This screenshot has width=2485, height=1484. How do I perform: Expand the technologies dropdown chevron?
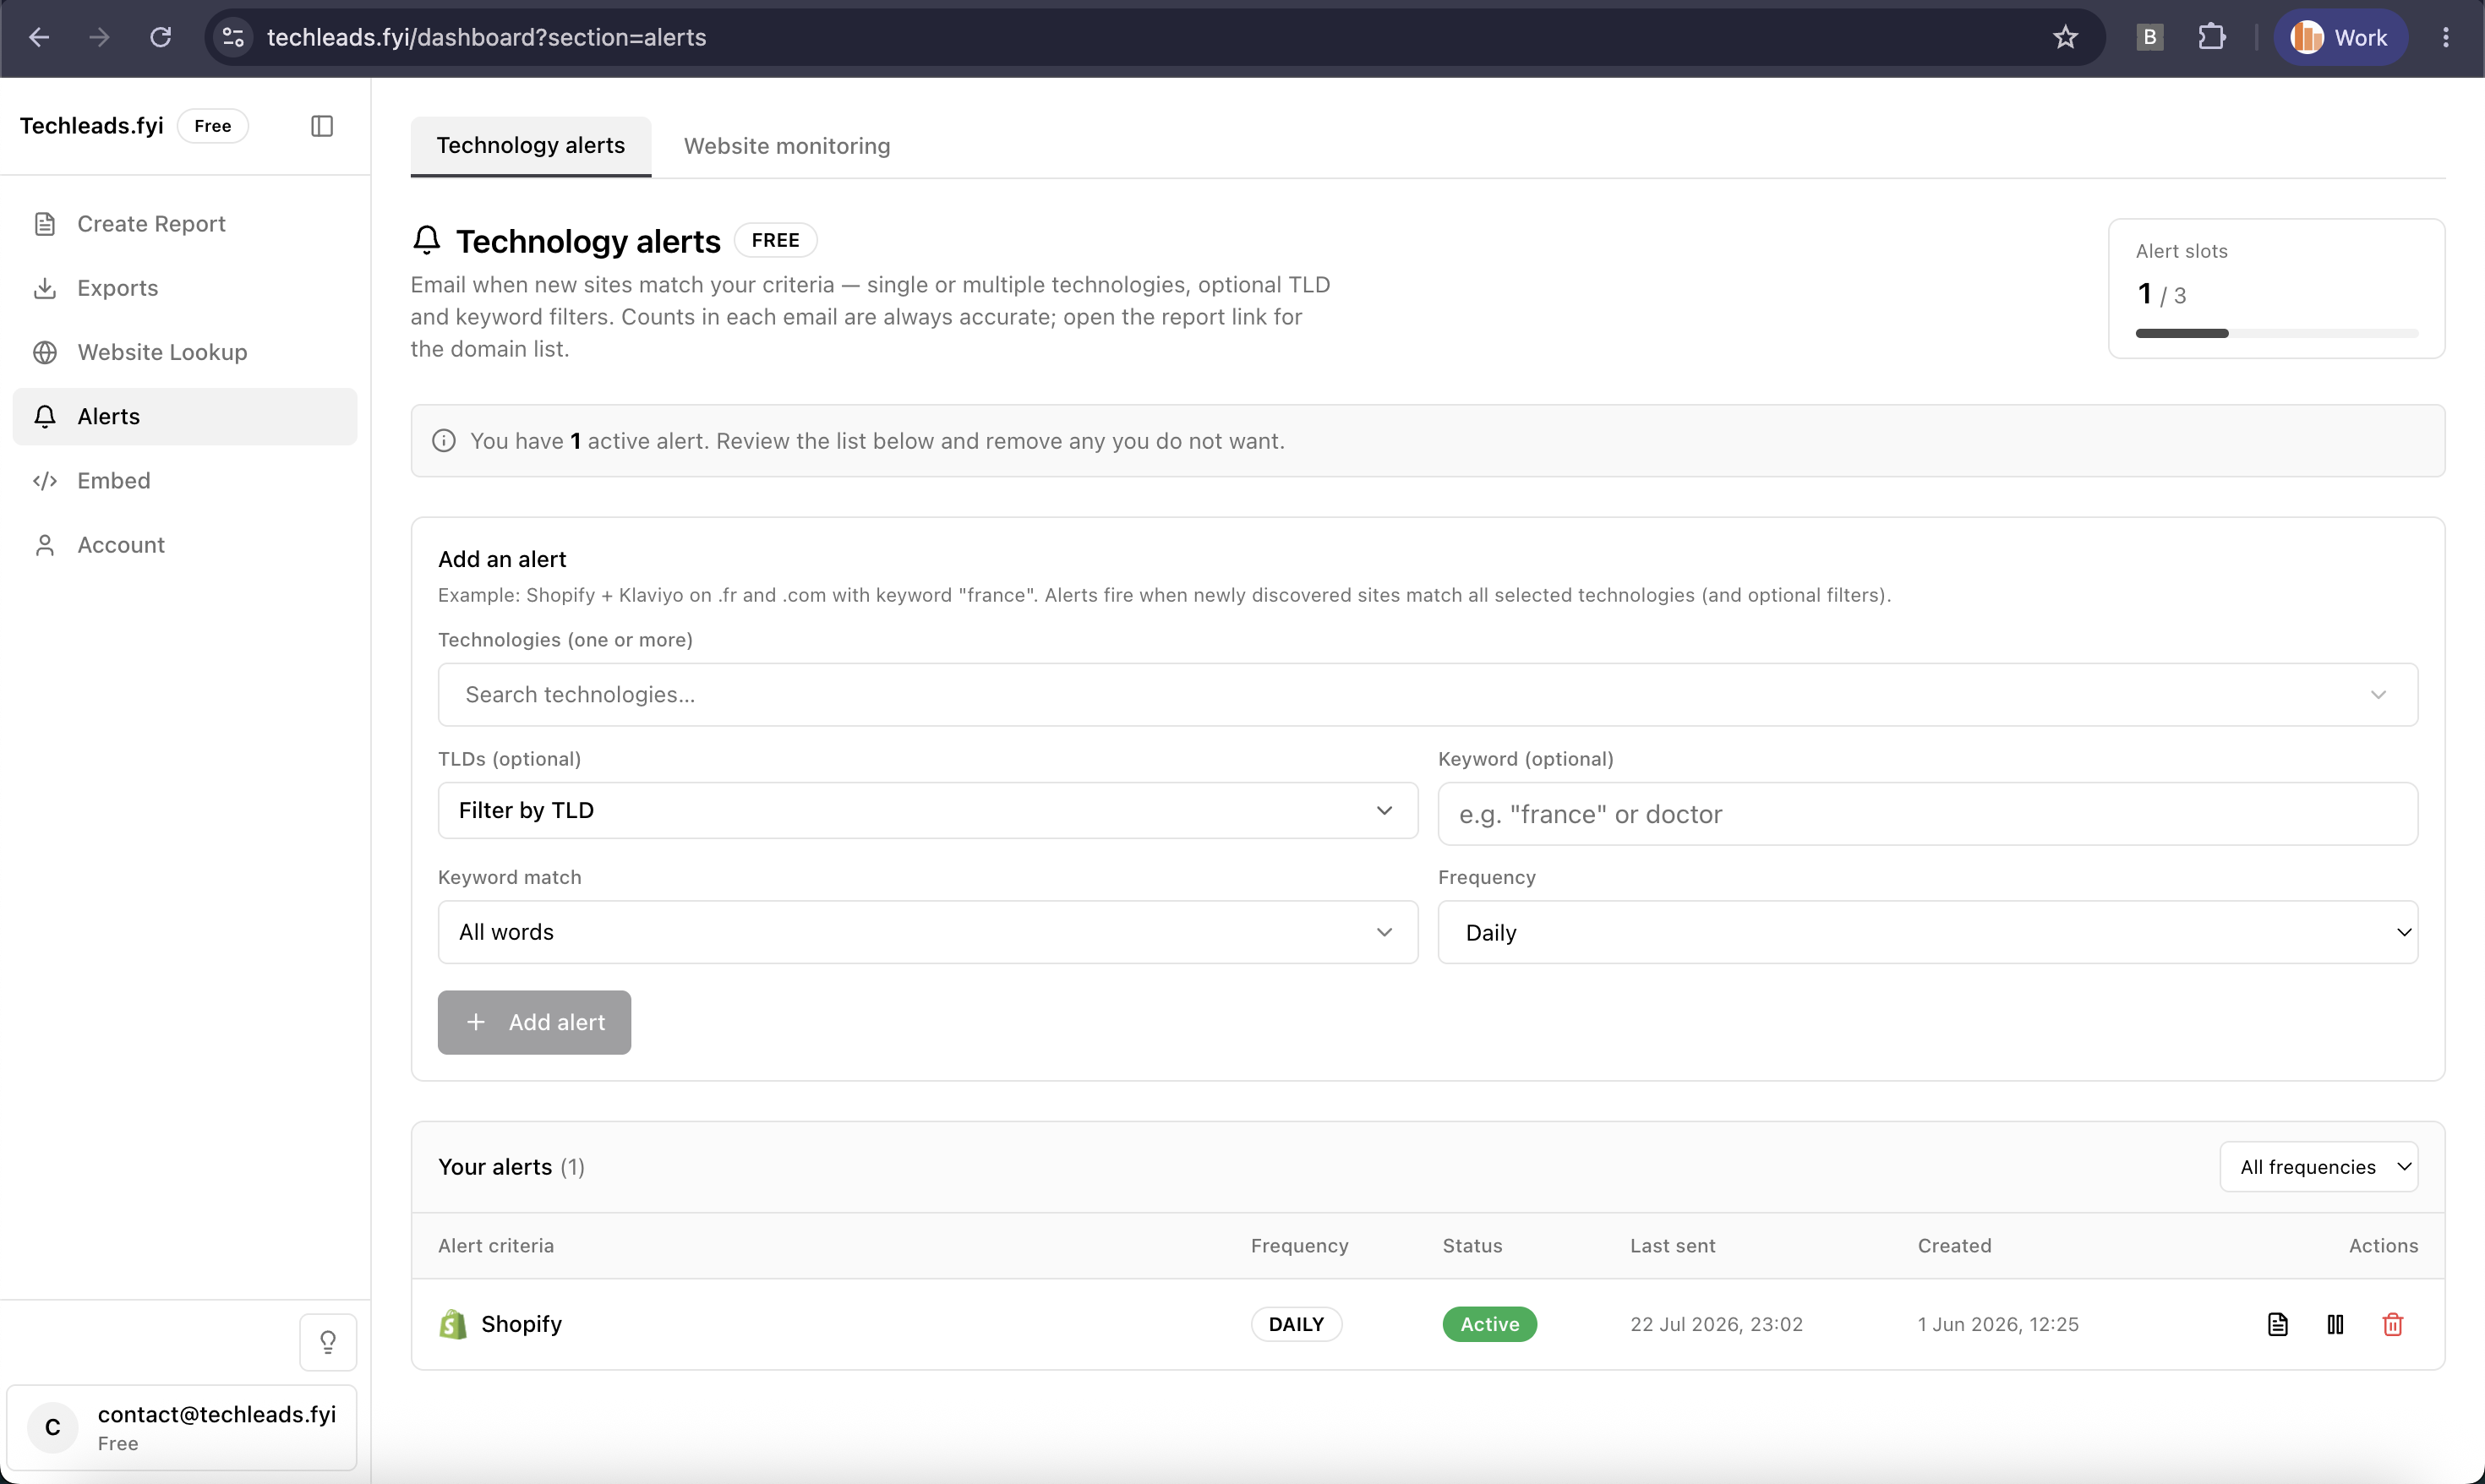click(2378, 695)
